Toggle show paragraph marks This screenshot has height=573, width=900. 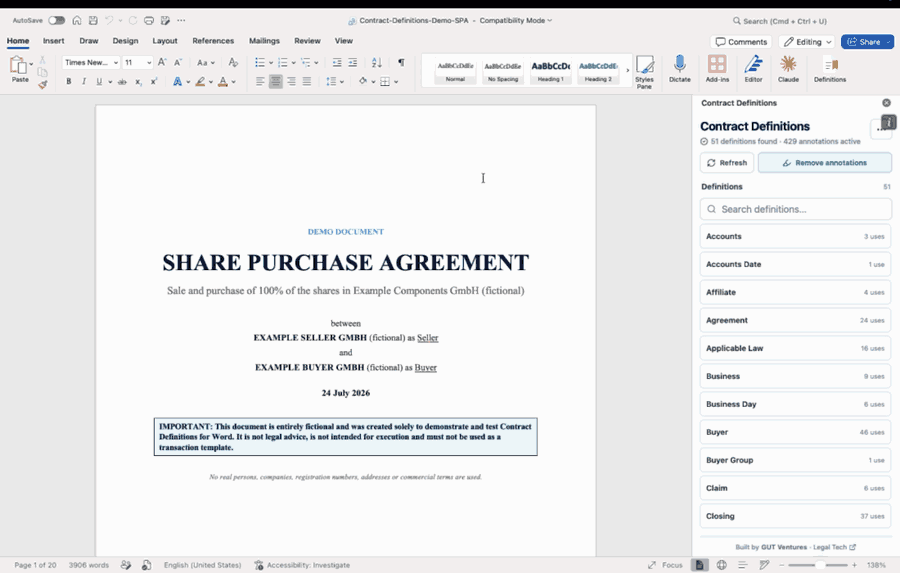(401, 62)
